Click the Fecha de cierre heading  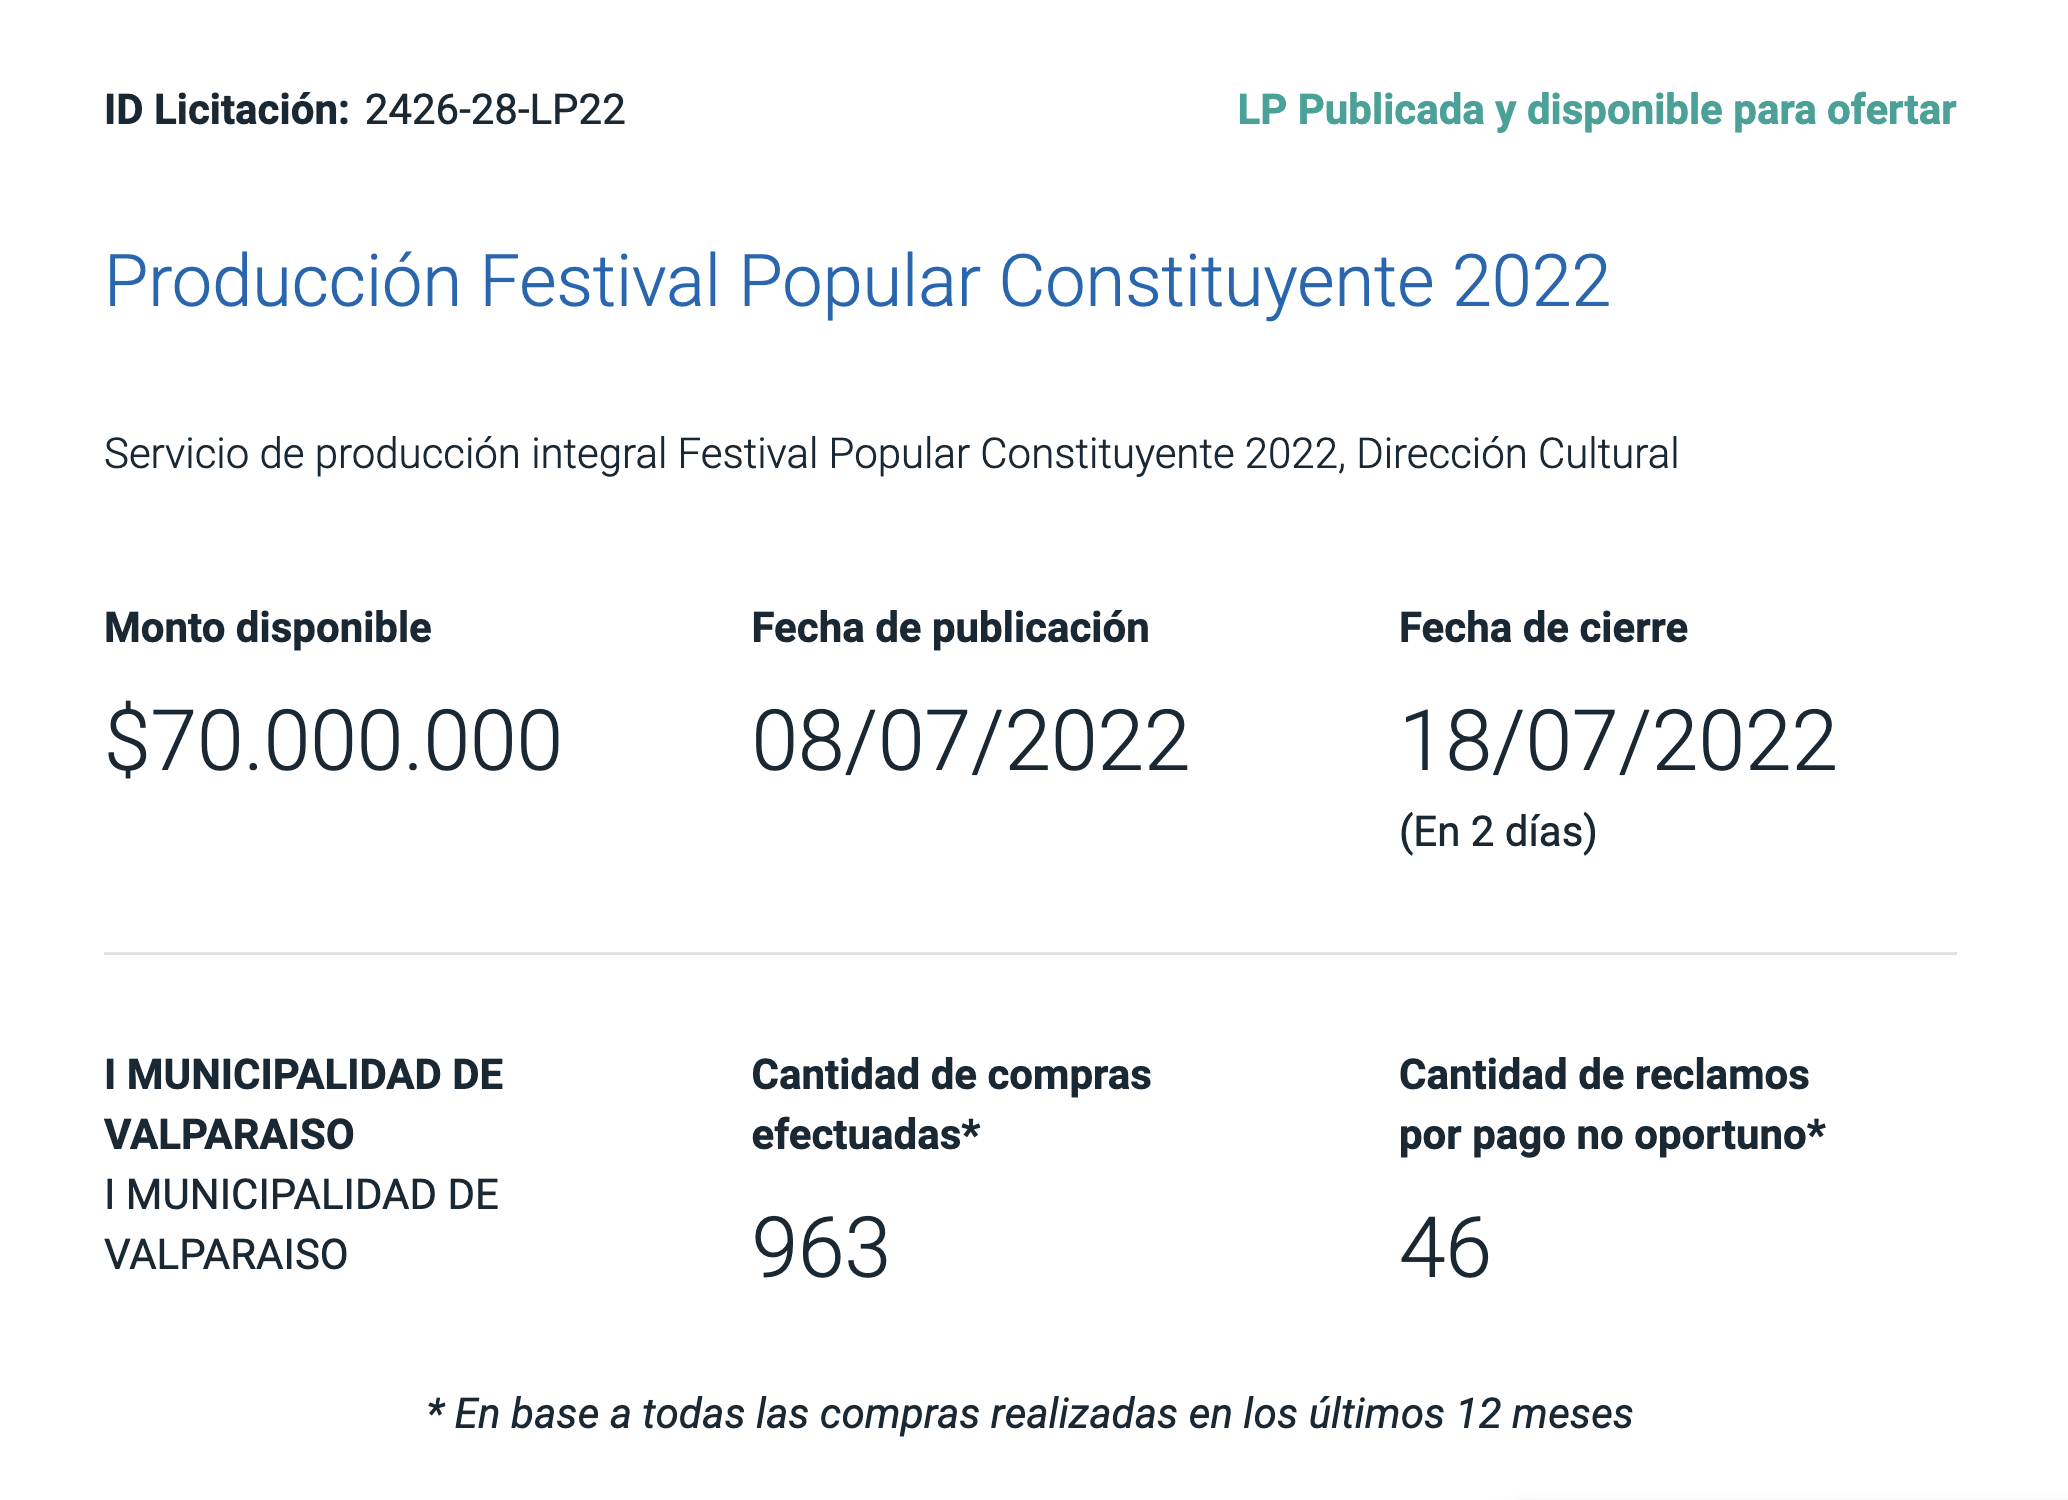click(x=1543, y=628)
